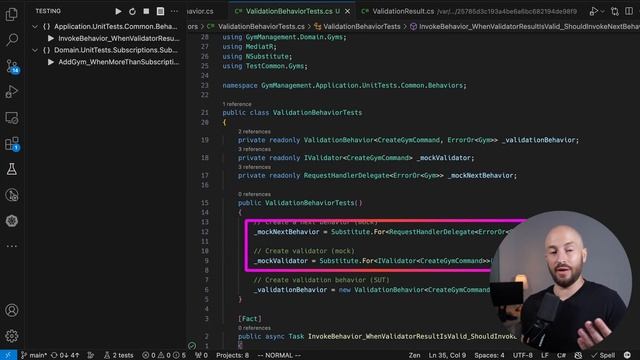Click '1 reference' code lens above class
640x360 pixels.
tap(237, 104)
